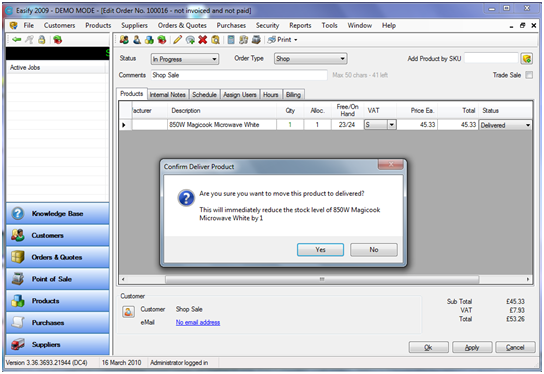
Task: Click the colored cubes products toolbar icon
Action: point(150,40)
